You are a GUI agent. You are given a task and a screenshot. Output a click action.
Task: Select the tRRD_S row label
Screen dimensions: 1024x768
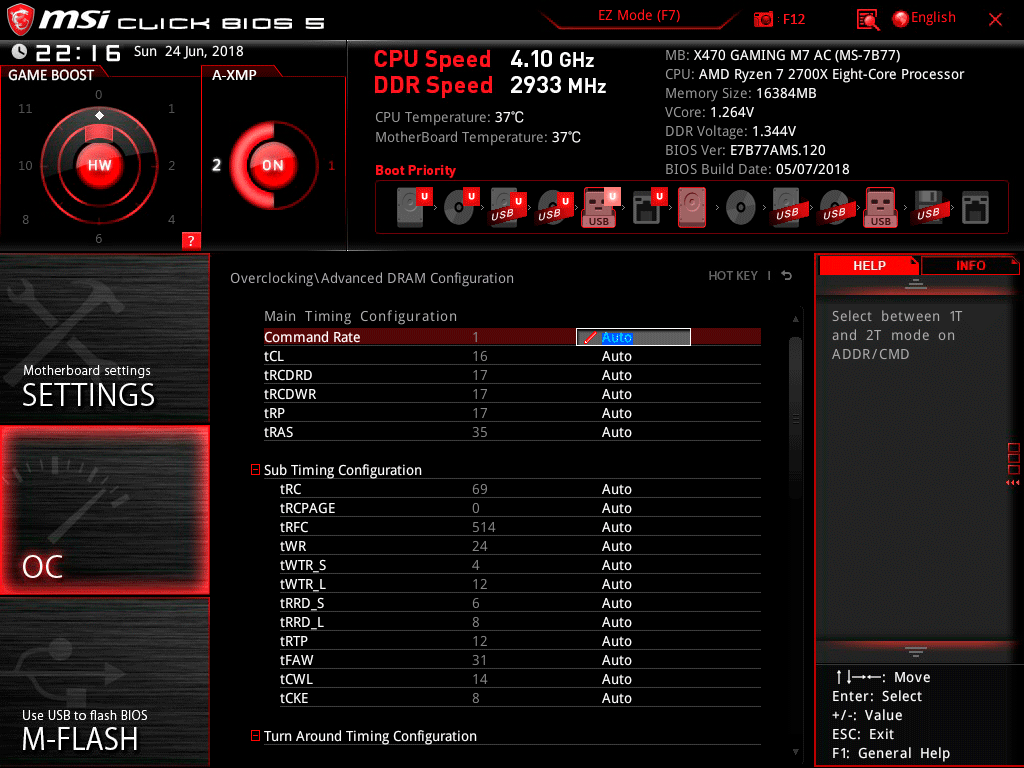pos(302,603)
